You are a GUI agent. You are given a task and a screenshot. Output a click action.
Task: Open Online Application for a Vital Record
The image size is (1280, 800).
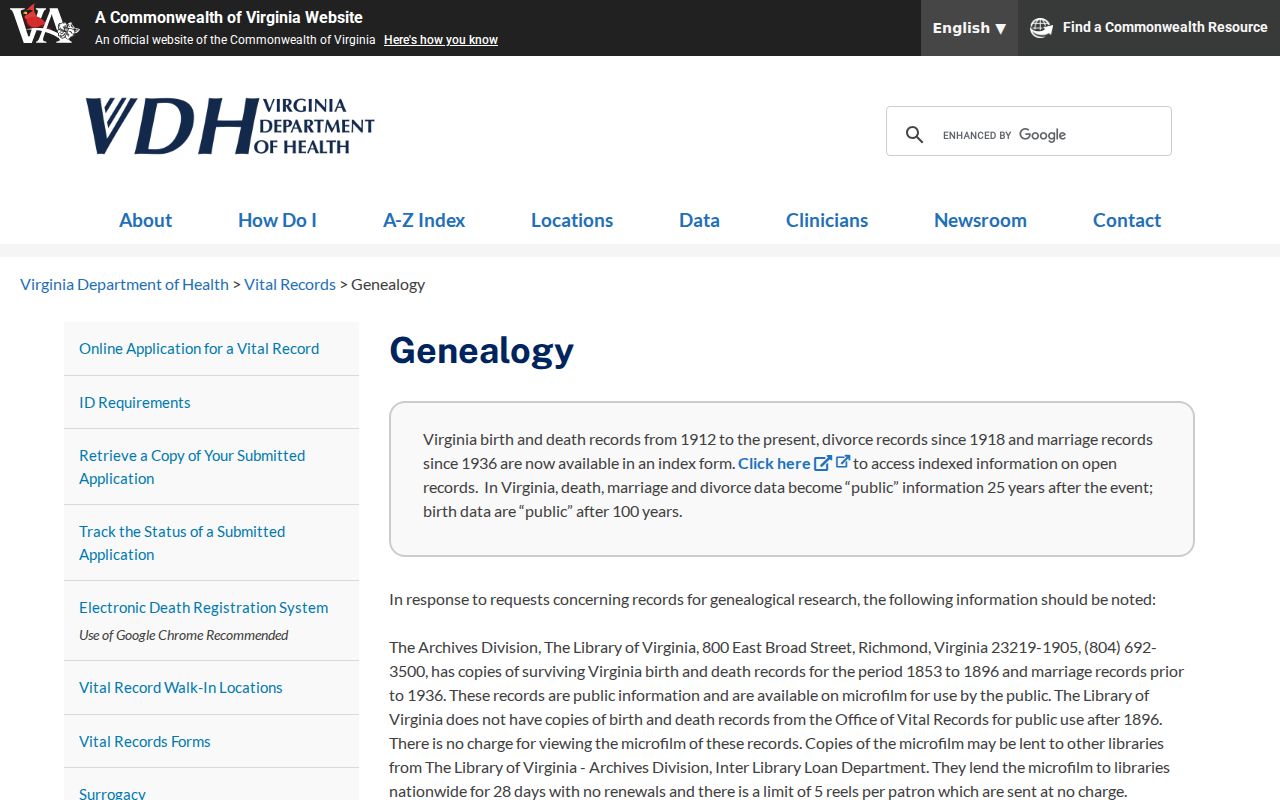coord(199,348)
